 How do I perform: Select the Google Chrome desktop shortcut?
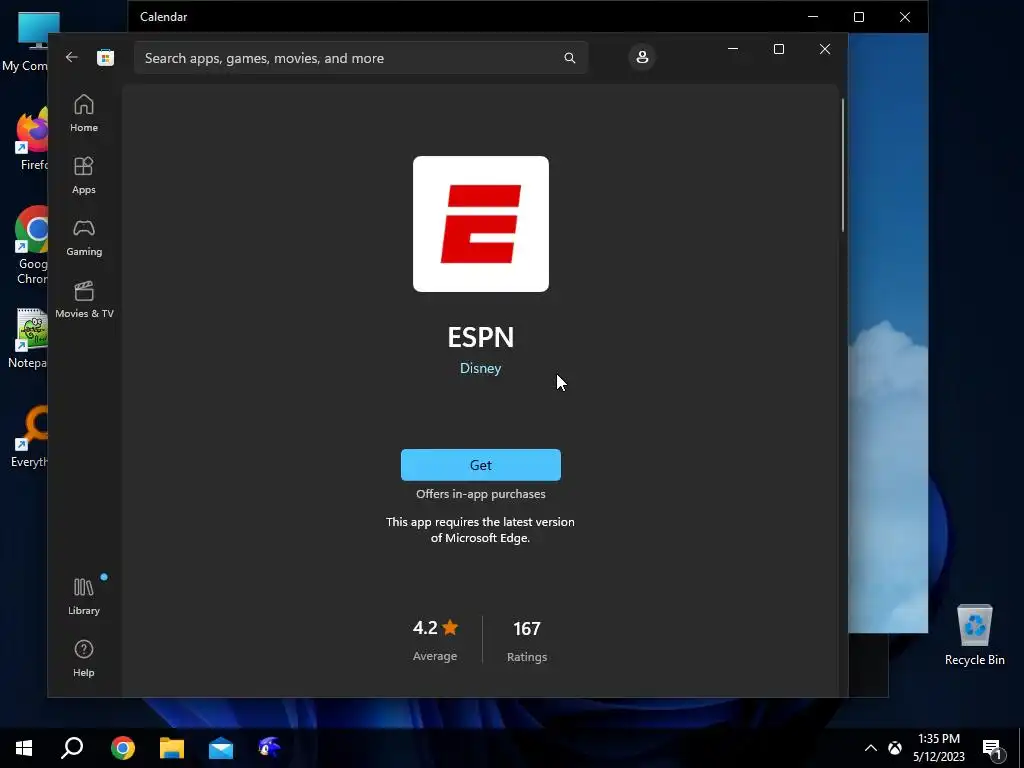coord(31,246)
